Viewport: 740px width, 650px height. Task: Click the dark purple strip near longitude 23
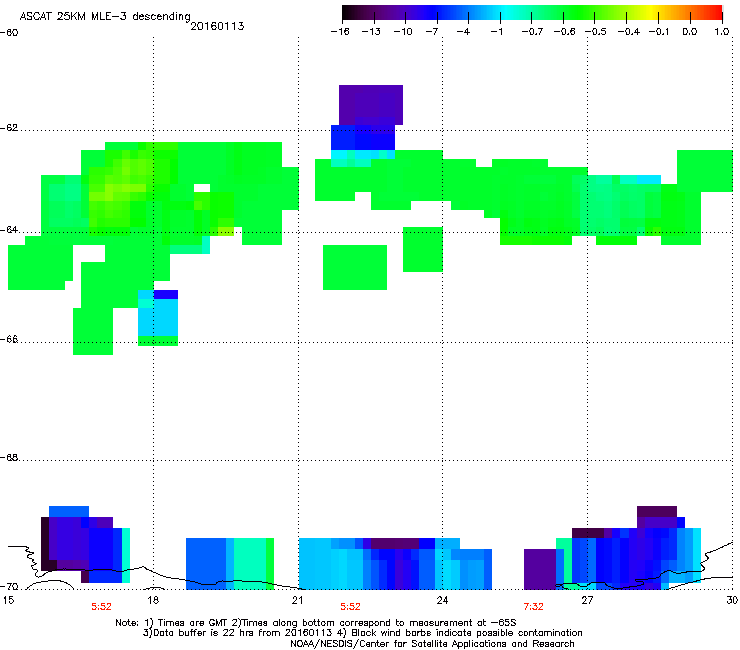tap(395, 543)
